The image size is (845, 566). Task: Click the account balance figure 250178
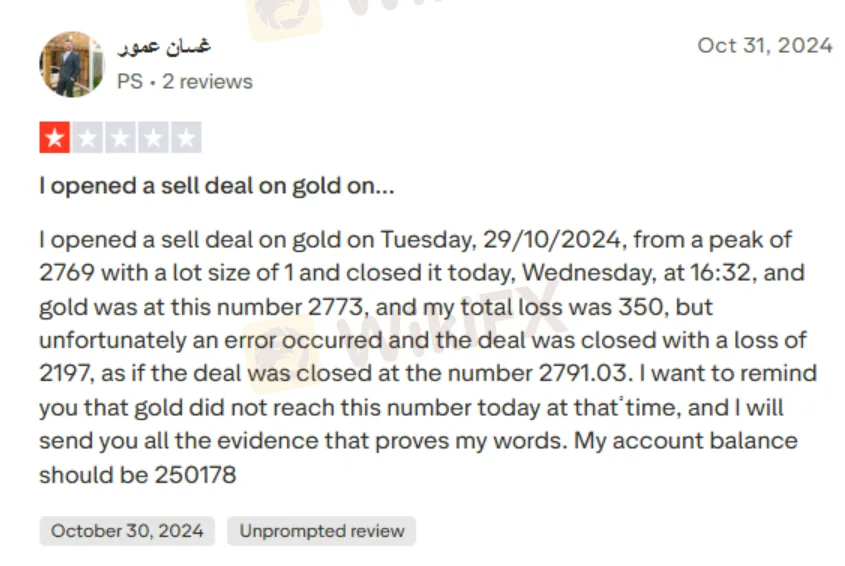(195, 475)
